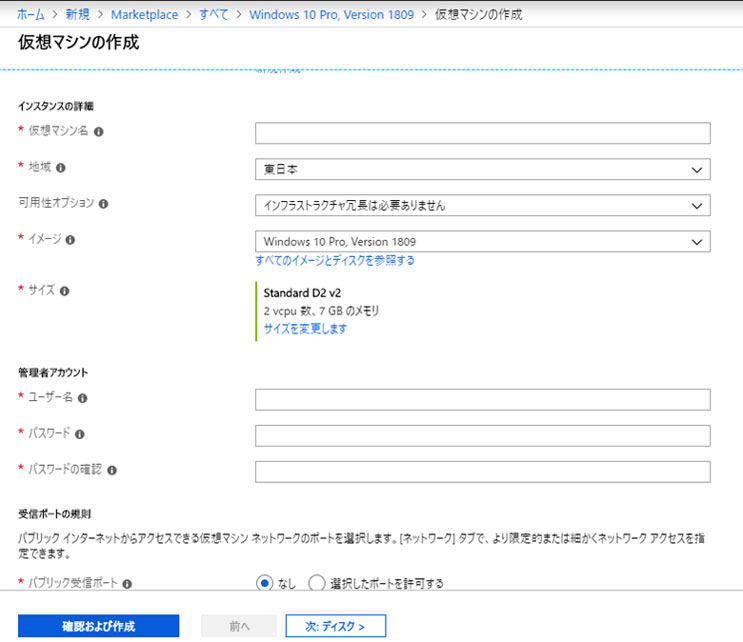Click info icon next to 地域

click(61, 168)
